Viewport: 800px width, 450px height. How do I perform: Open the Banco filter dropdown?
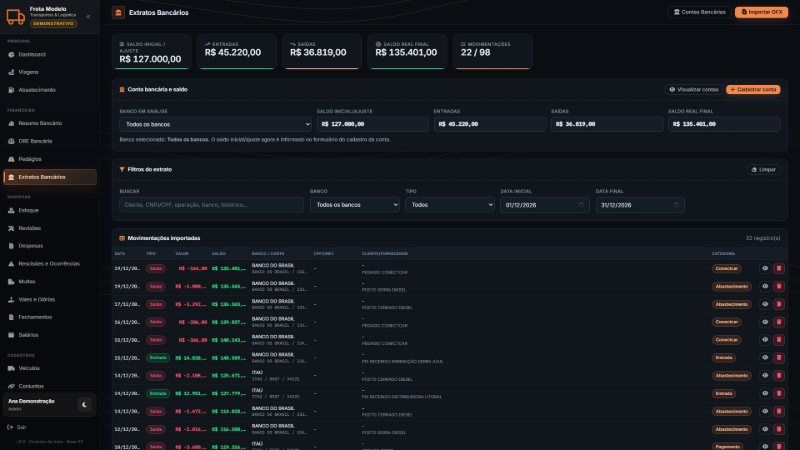click(355, 205)
